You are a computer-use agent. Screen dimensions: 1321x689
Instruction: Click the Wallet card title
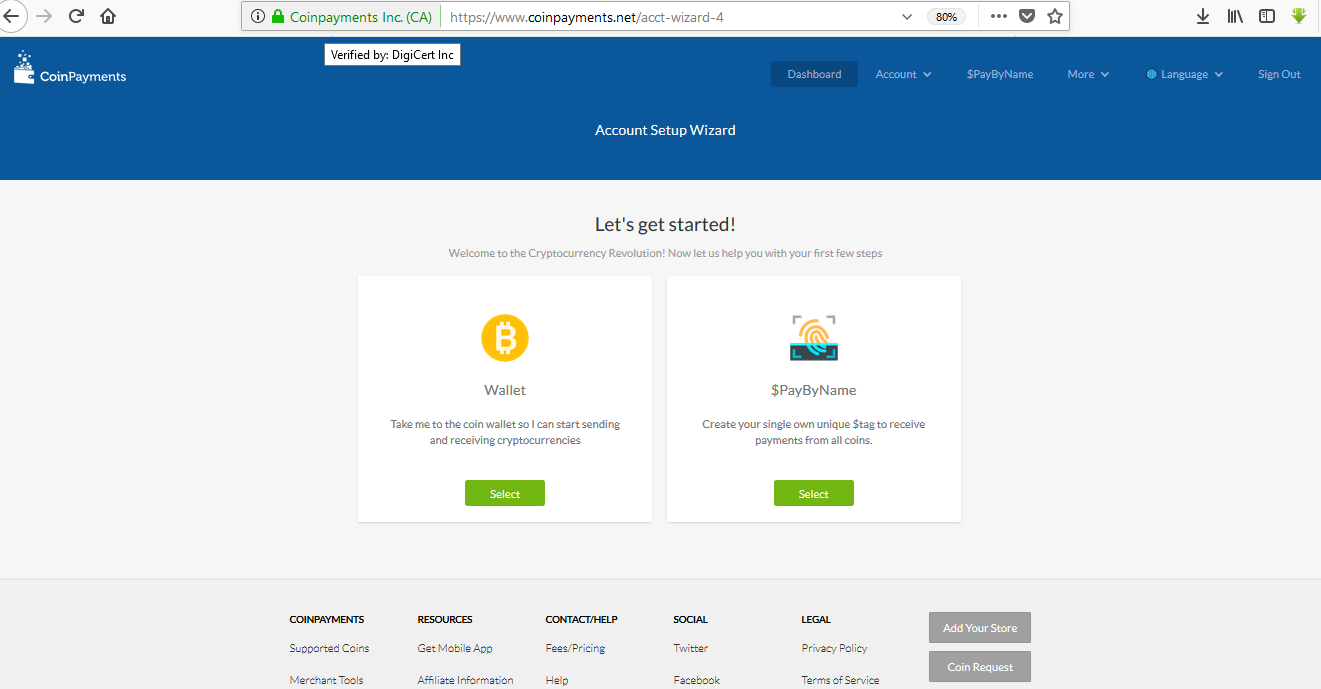point(505,390)
